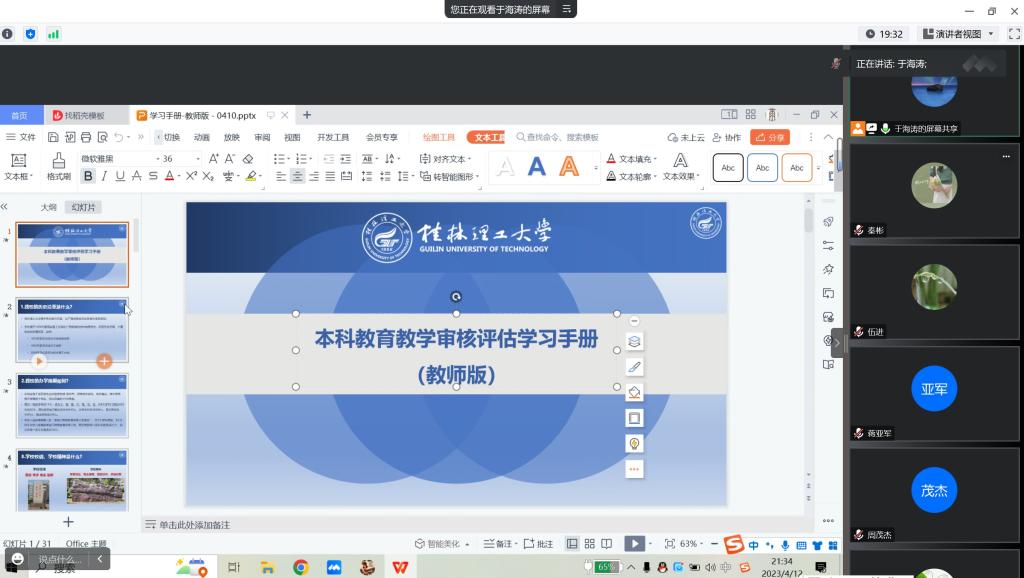The width and height of the screenshot is (1024, 578).
Task: Open the 动画 (Animation) ribbon tab
Action: tap(202, 138)
